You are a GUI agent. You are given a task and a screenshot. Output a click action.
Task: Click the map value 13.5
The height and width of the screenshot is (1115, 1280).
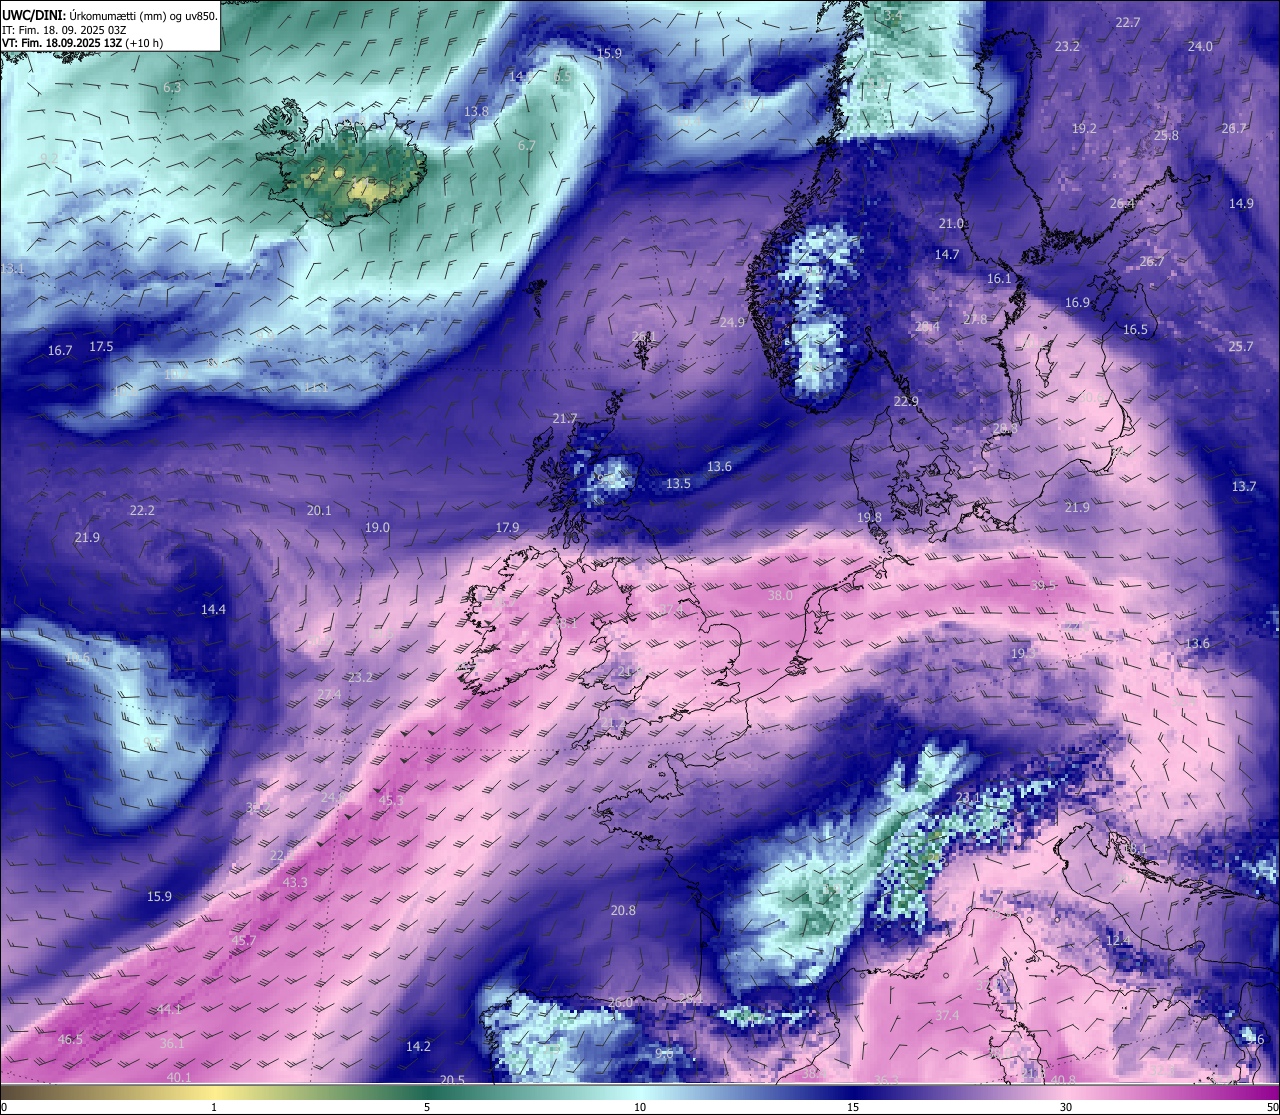coord(678,483)
